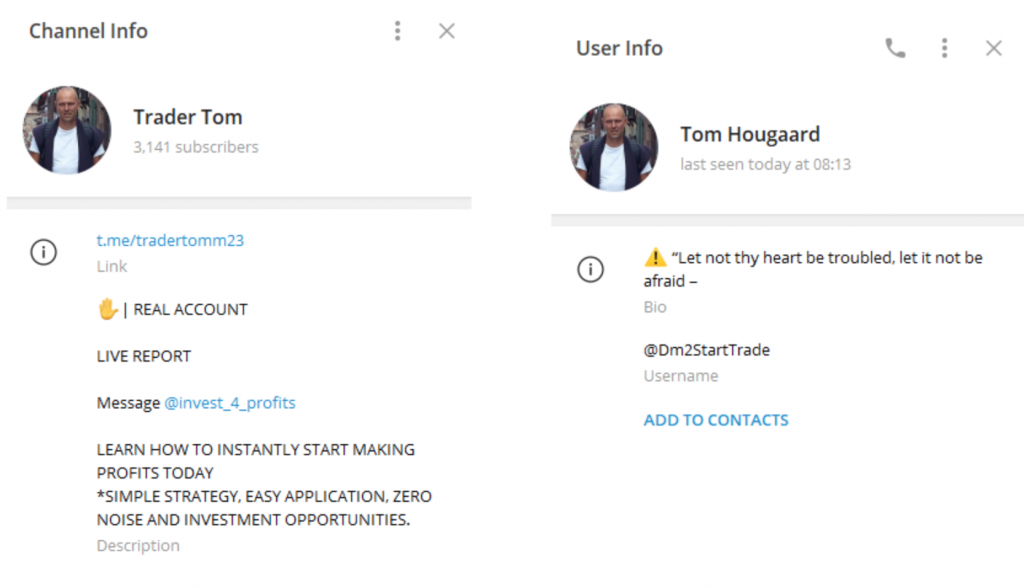Close the User Info panel
The height and width of the screenshot is (588, 1024).
point(993,48)
